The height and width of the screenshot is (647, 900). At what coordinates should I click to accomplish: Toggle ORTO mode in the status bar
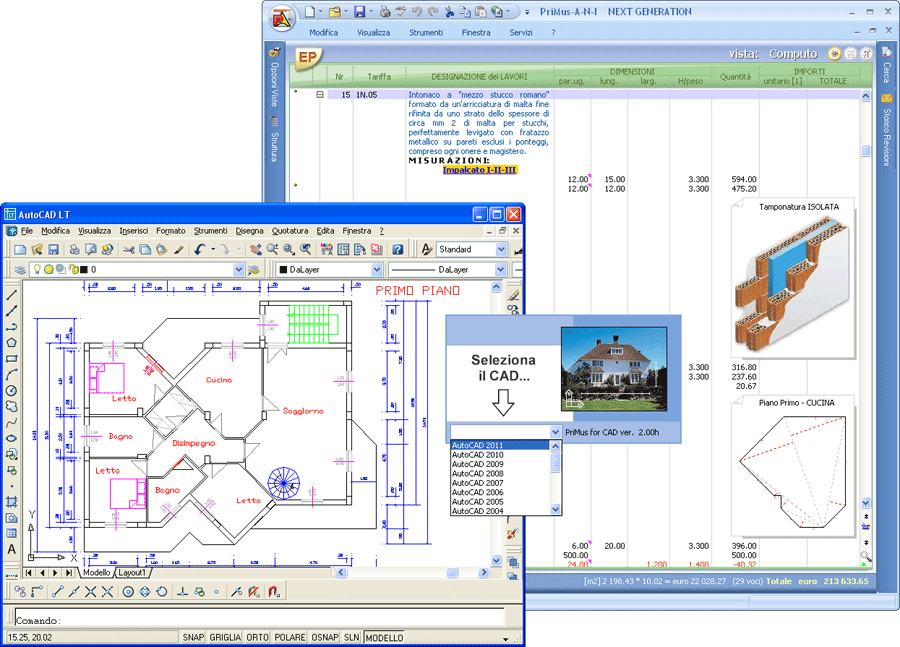click(258, 637)
